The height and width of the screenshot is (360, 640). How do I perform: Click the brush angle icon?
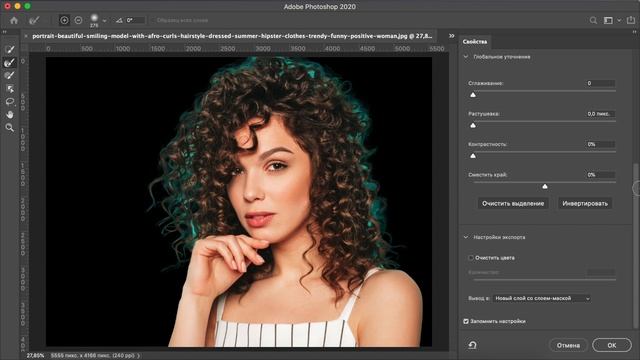point(119,20)
